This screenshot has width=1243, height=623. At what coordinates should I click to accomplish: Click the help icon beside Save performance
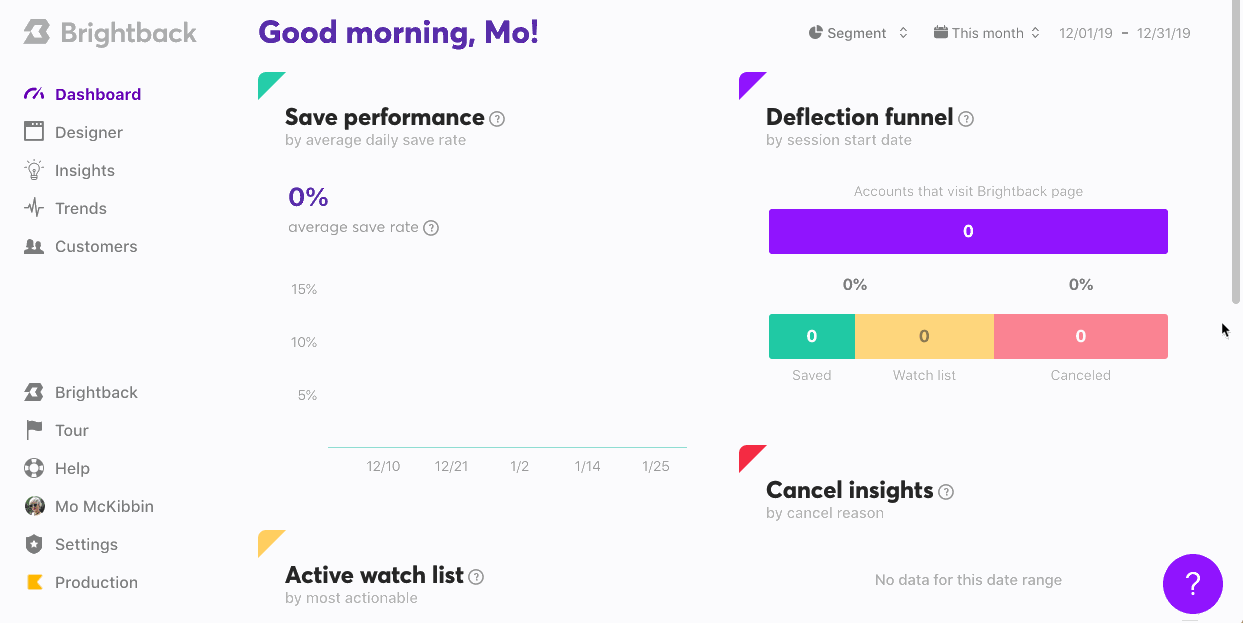click(x=497, y=119)
